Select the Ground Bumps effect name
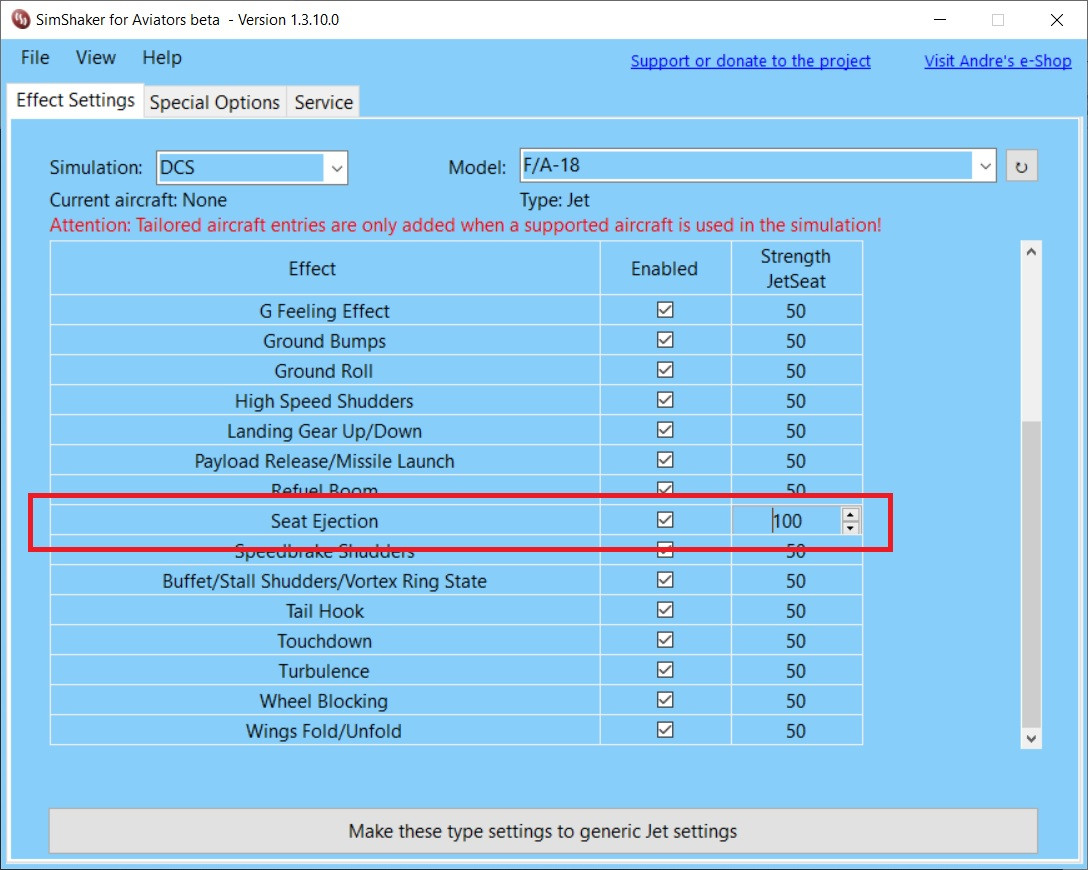The height and width of the screenshot is (870, 1088). [324, 341]
